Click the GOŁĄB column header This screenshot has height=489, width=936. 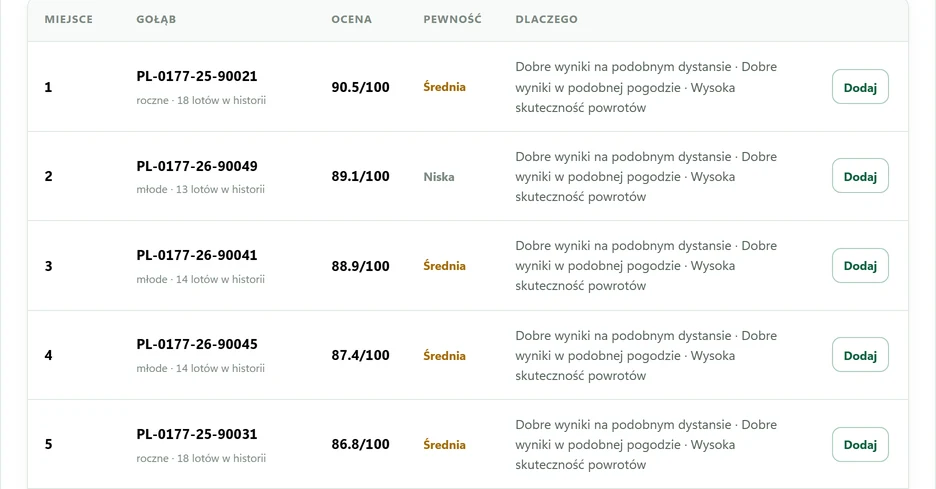(x=156, y=19)
